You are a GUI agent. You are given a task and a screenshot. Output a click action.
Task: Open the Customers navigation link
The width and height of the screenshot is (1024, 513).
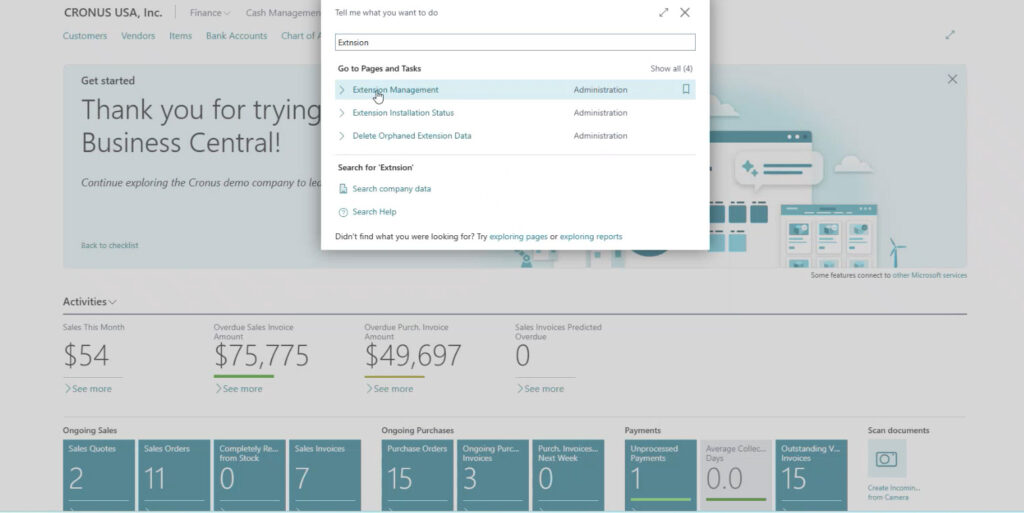(x=85, y=36)
